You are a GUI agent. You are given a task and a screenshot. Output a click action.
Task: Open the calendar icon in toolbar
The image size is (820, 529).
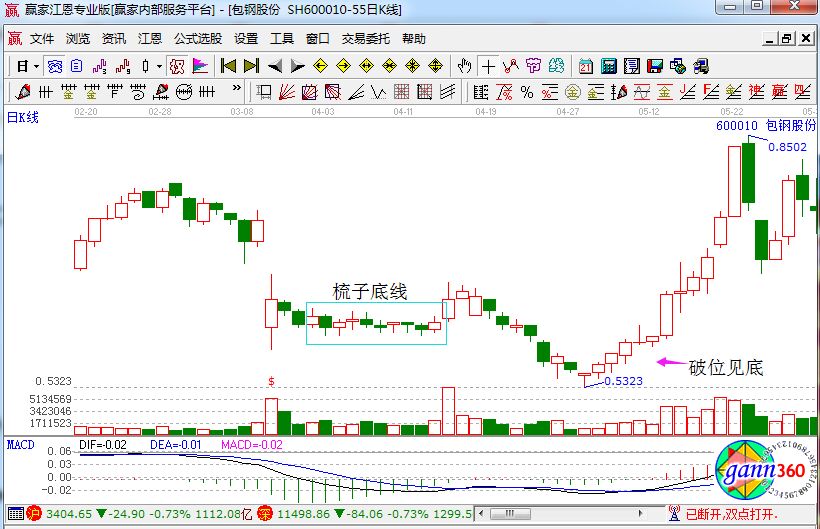click(586, 66)
